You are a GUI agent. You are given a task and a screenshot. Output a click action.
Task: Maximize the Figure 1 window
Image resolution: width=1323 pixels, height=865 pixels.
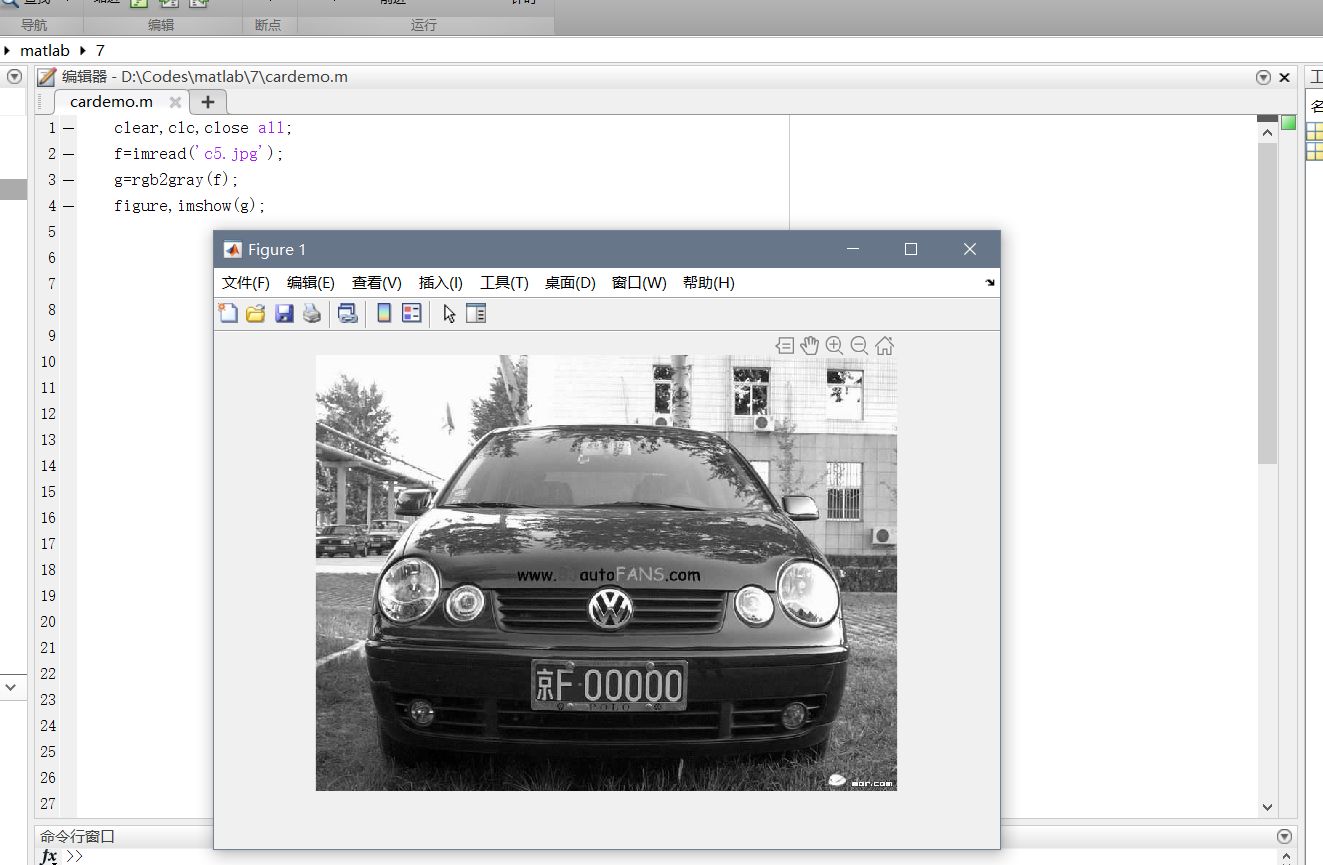click(x=911, y=249)
